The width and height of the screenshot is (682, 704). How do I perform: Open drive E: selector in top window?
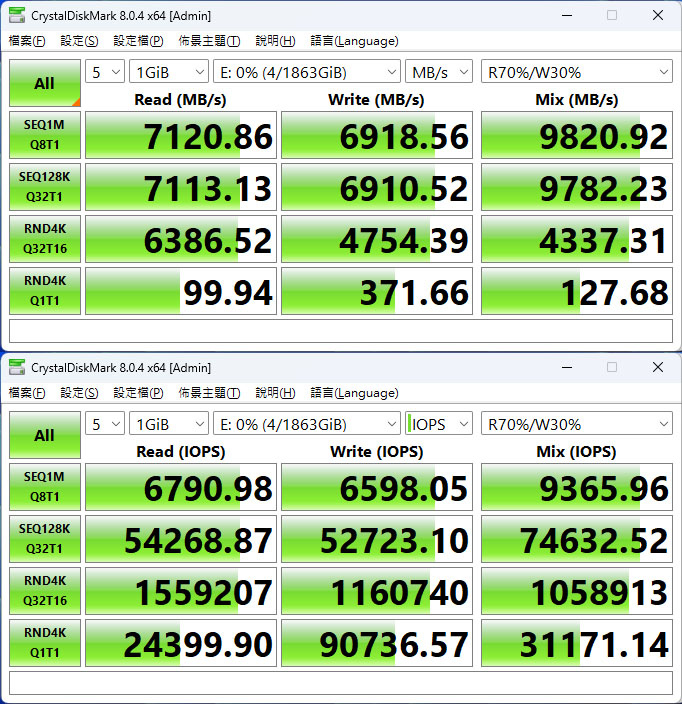click(x=307, y=72)
